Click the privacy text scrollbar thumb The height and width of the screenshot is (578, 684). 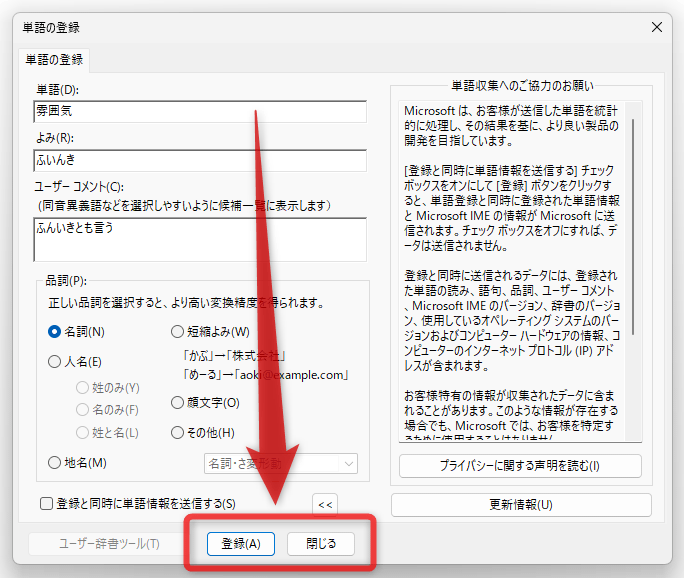click(633, 227)
